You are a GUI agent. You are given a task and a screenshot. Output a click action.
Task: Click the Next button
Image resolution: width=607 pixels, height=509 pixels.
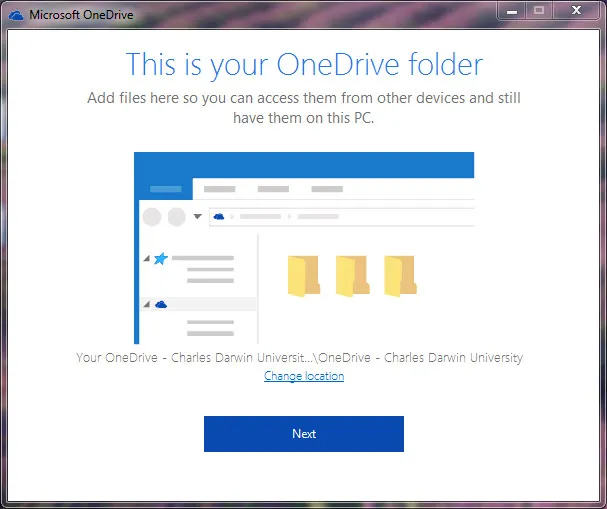(304, 434)
